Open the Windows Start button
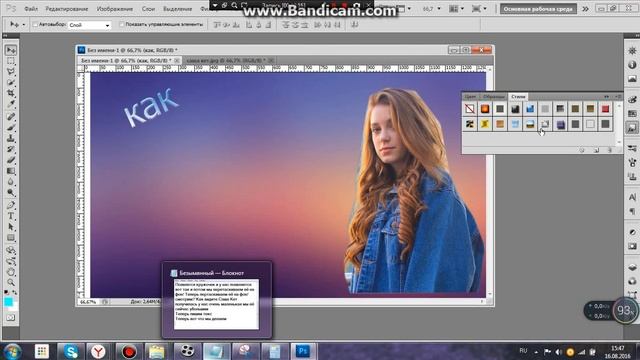The width and height of the screenshot is (640, 360). [x=12, y=351]
